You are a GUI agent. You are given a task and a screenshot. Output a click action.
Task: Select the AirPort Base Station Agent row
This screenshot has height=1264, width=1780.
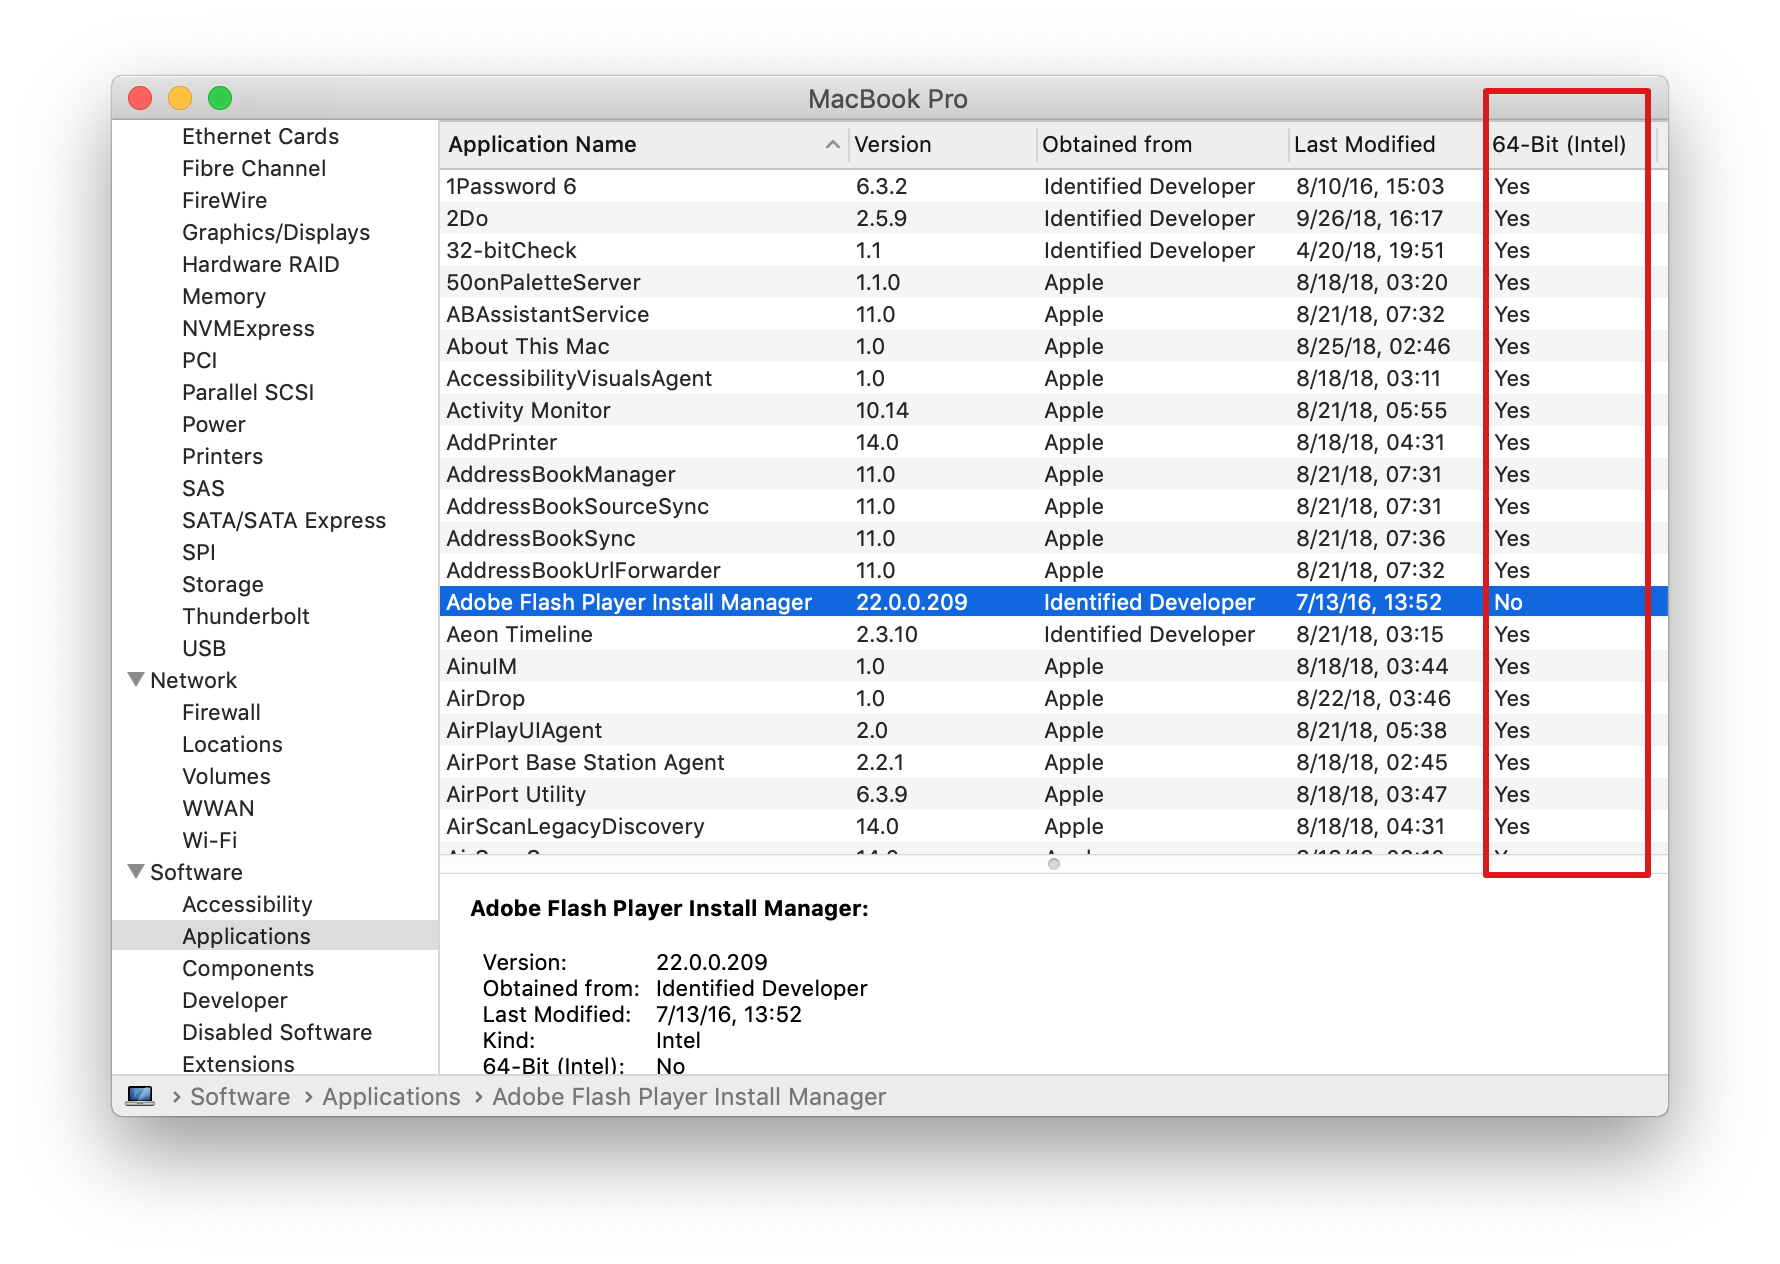coord(1053,762)
